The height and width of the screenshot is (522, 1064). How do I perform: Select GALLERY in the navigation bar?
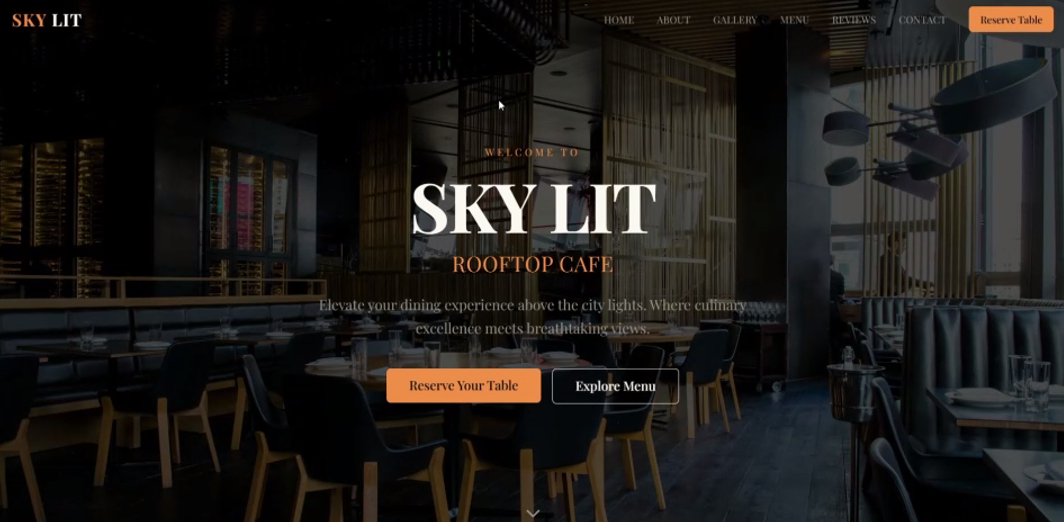(735, 20)
